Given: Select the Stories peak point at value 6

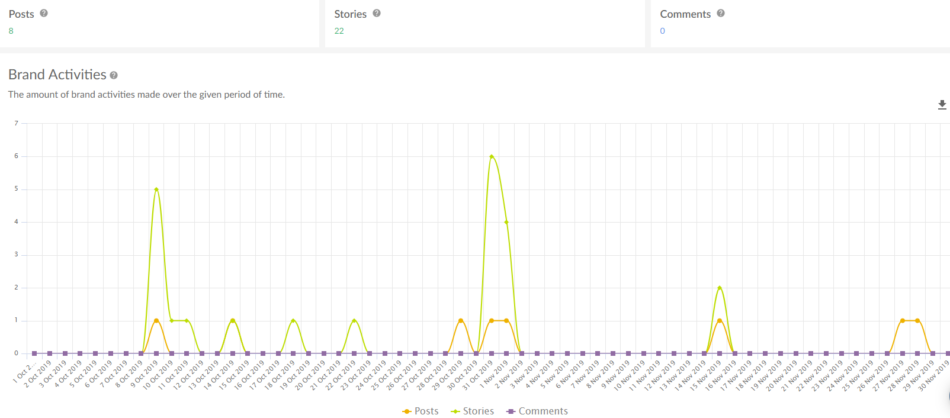Looking at the screenshot, I should [491, 156].
